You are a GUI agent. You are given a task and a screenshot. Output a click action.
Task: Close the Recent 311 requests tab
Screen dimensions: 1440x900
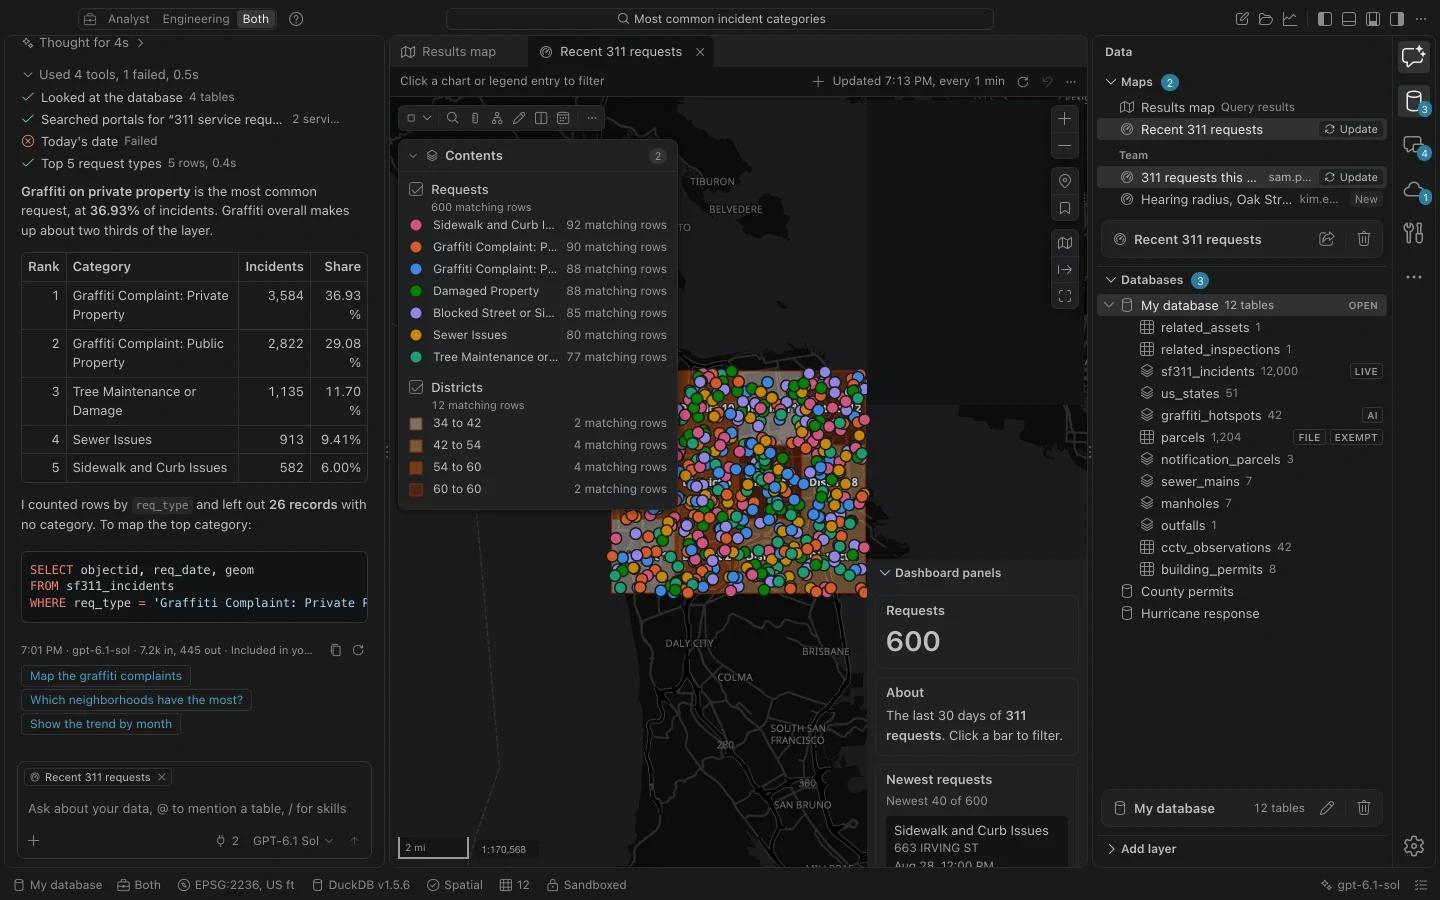click(x=700, y=52)
